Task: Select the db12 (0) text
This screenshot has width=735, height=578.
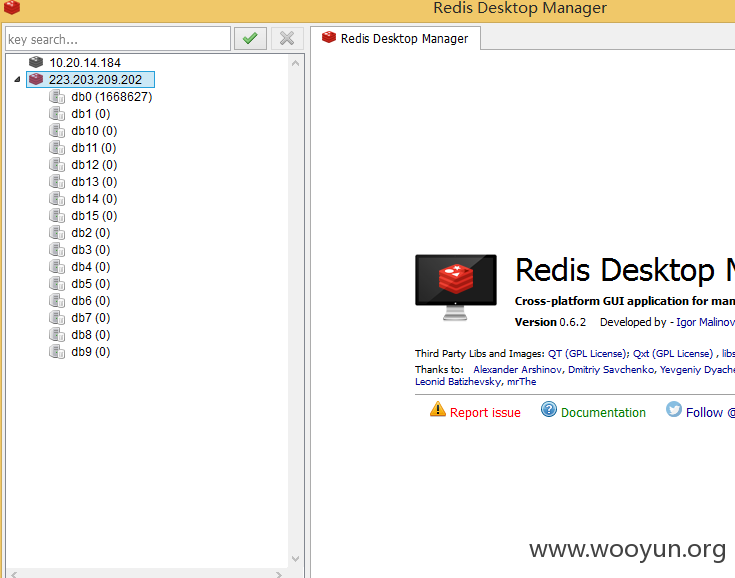Action: tap(94, 165)
